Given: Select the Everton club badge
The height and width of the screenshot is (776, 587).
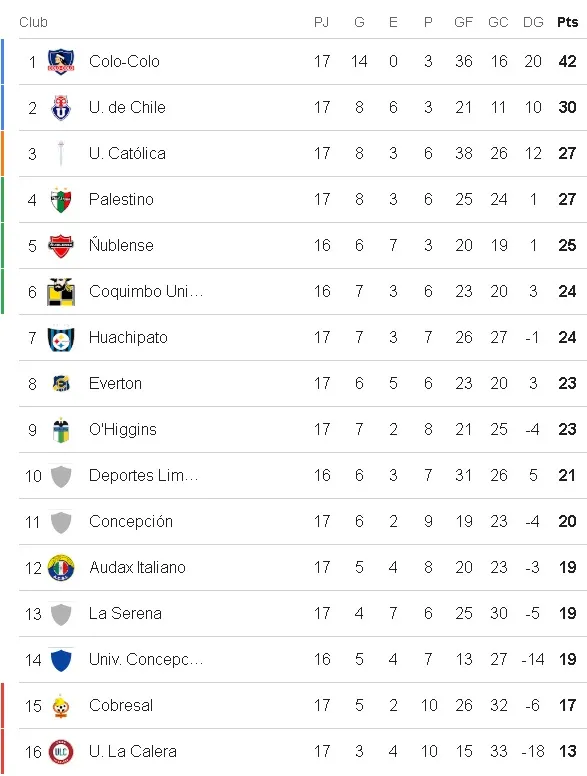Looking at the screenshot, I should (61, 384).
